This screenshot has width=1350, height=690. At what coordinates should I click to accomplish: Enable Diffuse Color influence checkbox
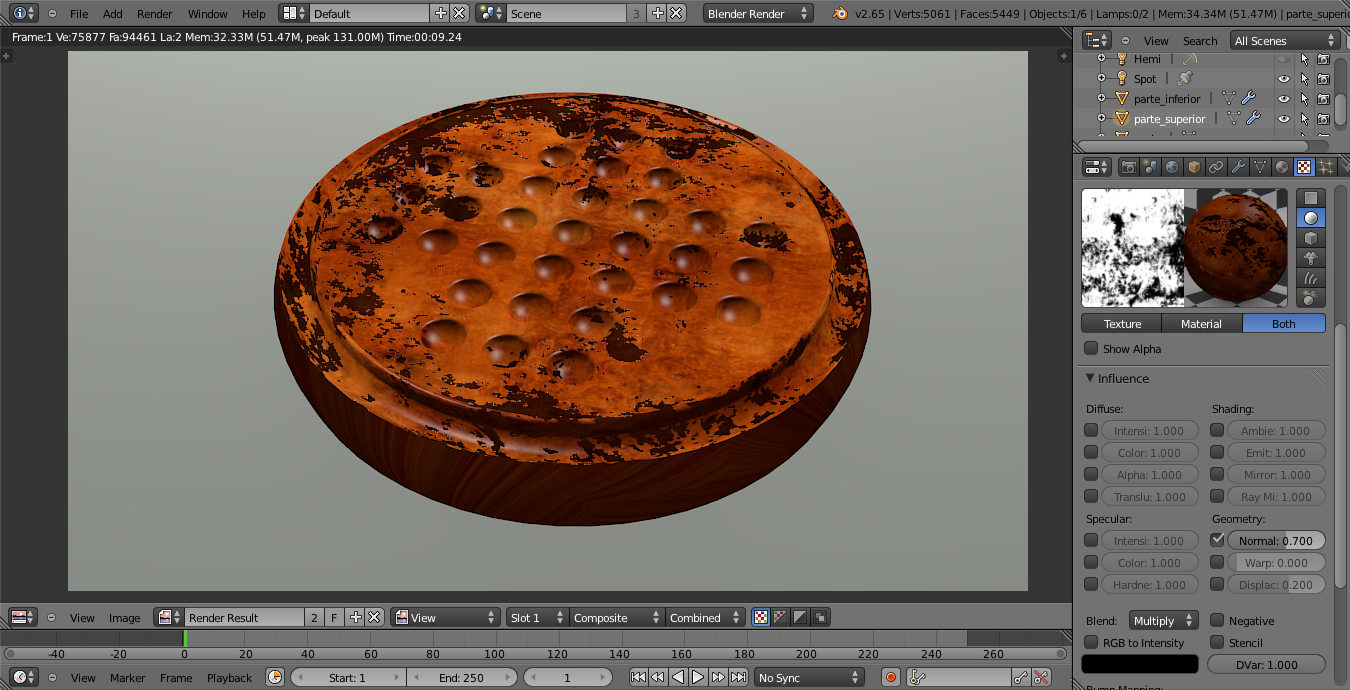[1091, 453]
